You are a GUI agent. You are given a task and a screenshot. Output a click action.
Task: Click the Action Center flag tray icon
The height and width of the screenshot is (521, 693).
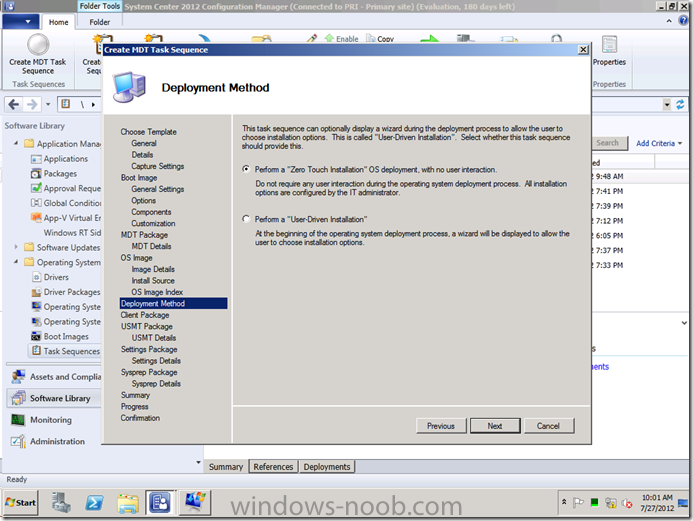point(578,502)
